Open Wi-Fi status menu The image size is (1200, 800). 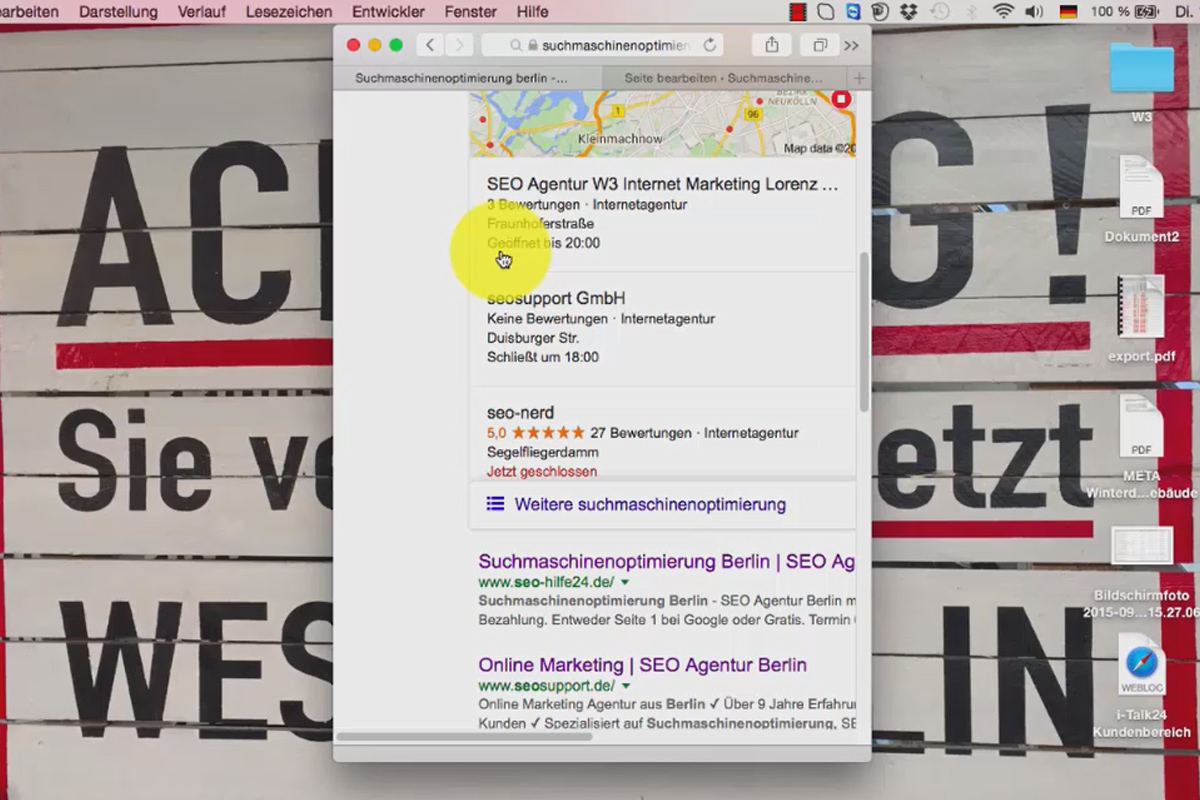point(1003,12)
